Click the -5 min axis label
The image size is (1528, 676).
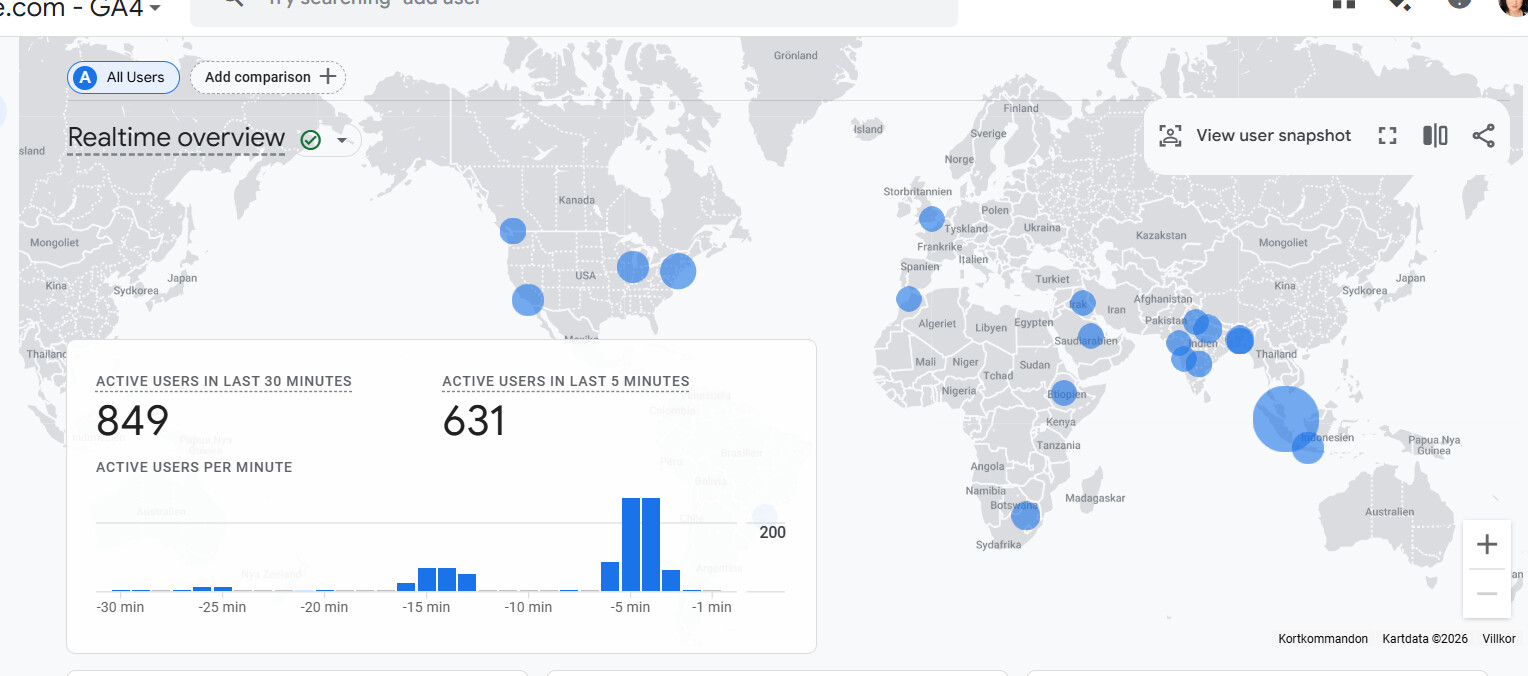[630, 607]
